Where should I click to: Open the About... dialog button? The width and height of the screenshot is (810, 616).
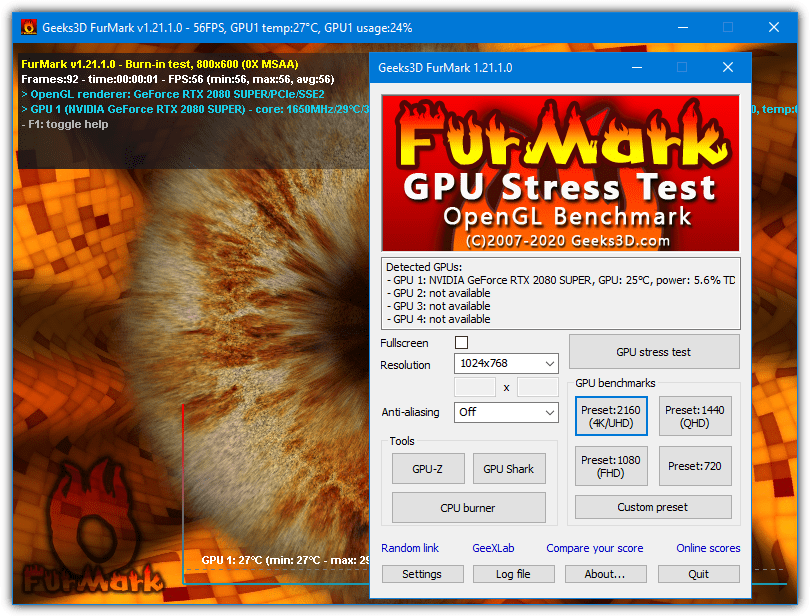tap(605, 574)
